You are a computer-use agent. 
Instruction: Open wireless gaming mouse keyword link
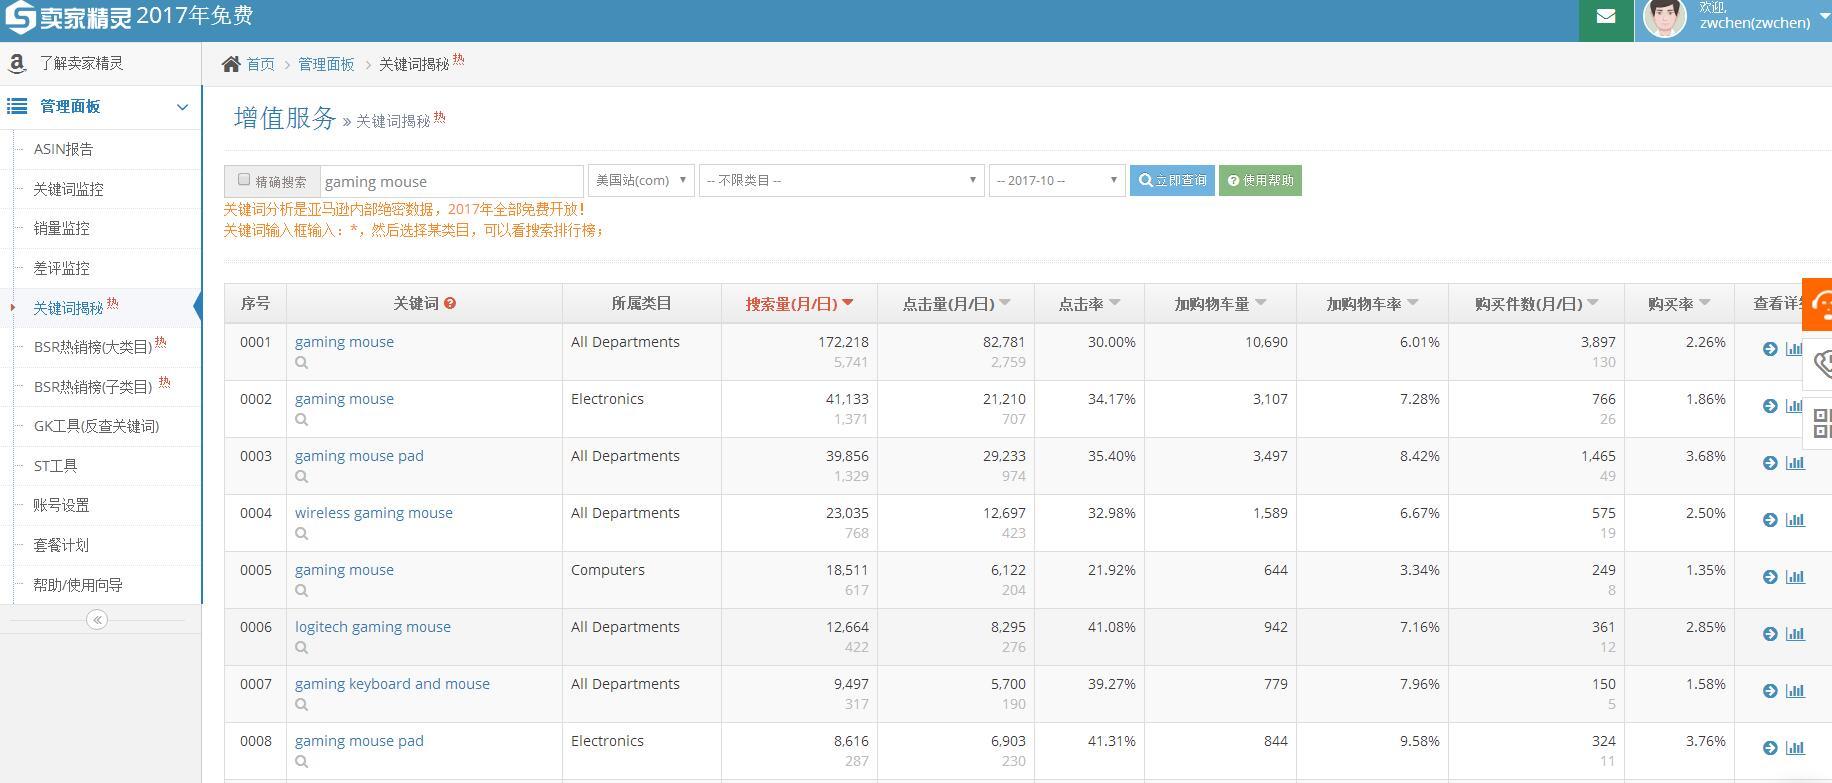pos(374,513)
